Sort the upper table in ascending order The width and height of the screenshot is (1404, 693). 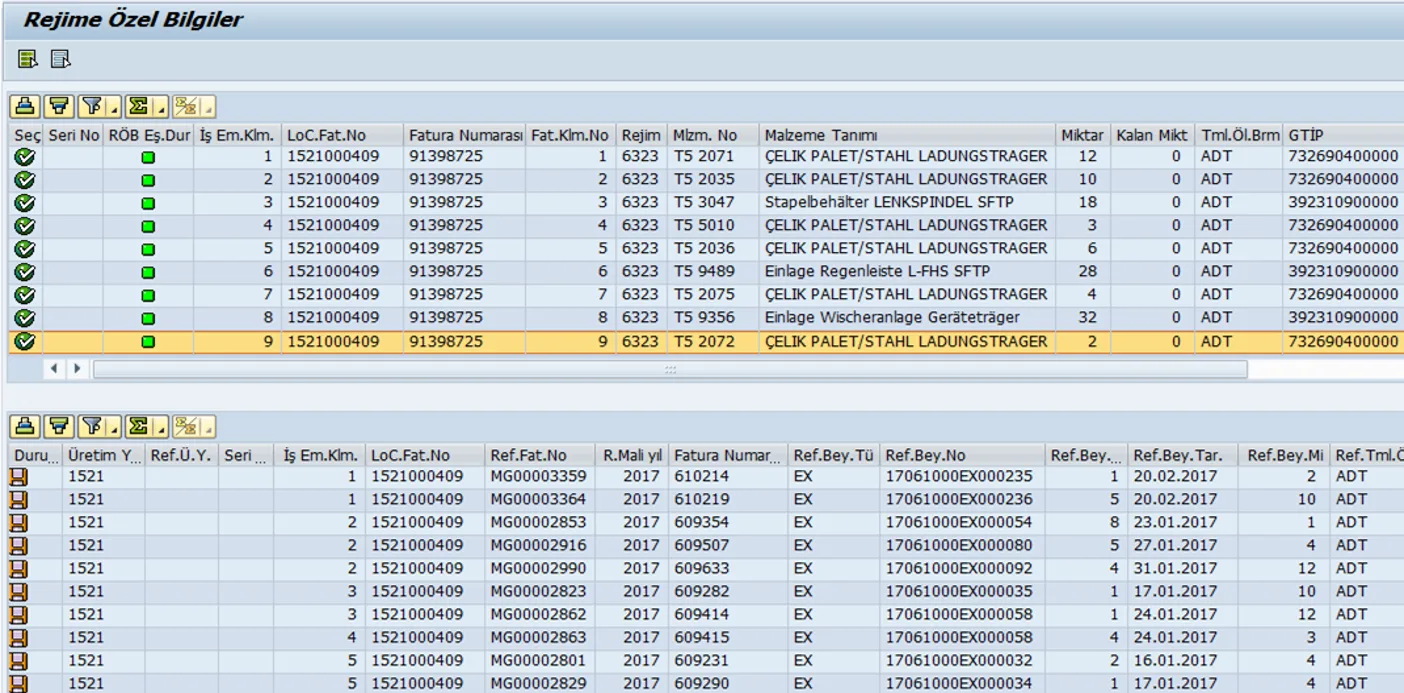(25, 106)
